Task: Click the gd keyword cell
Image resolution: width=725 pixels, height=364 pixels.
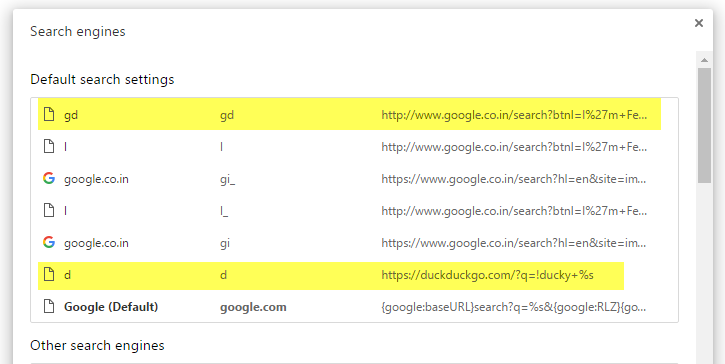Action: [227, 115]
